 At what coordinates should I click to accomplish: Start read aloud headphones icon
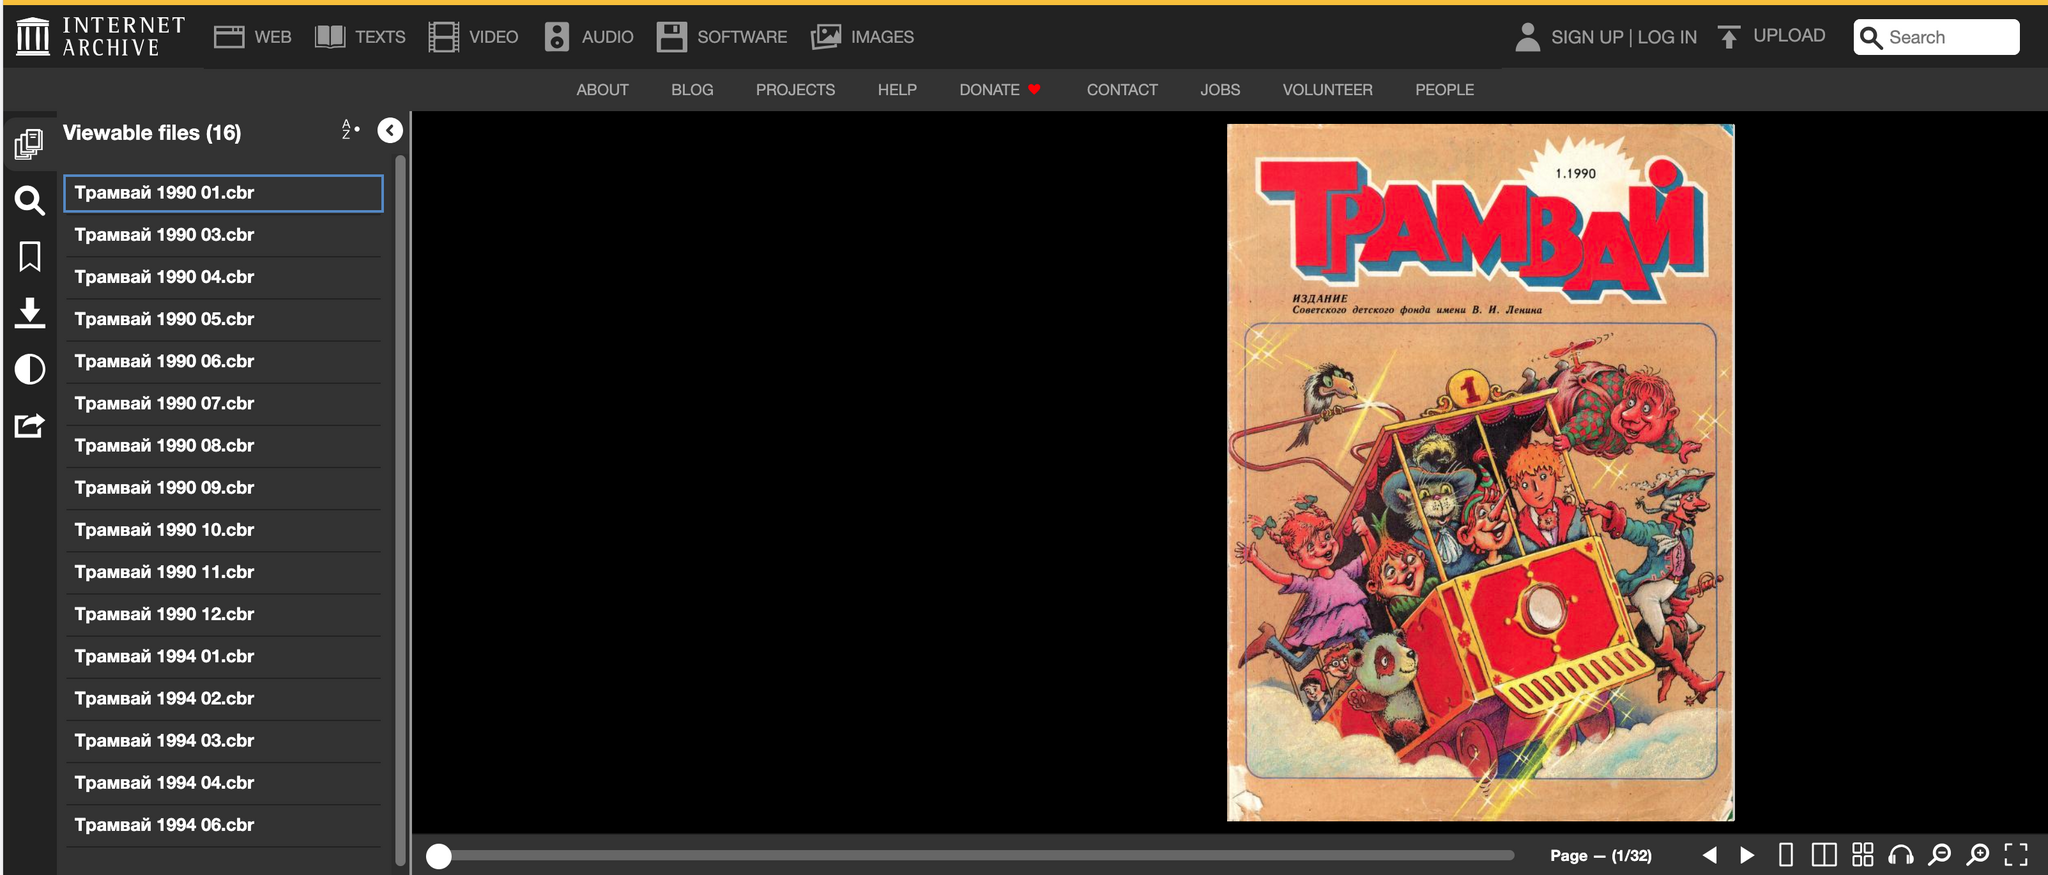[1900, 855]
